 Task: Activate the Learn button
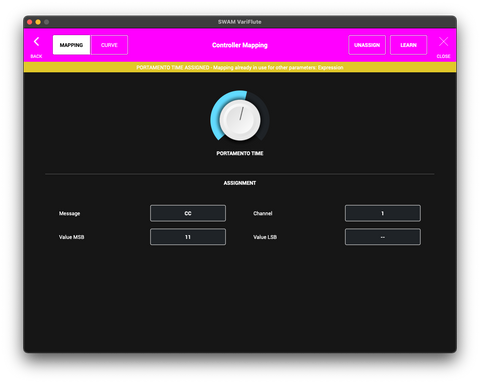408,45
